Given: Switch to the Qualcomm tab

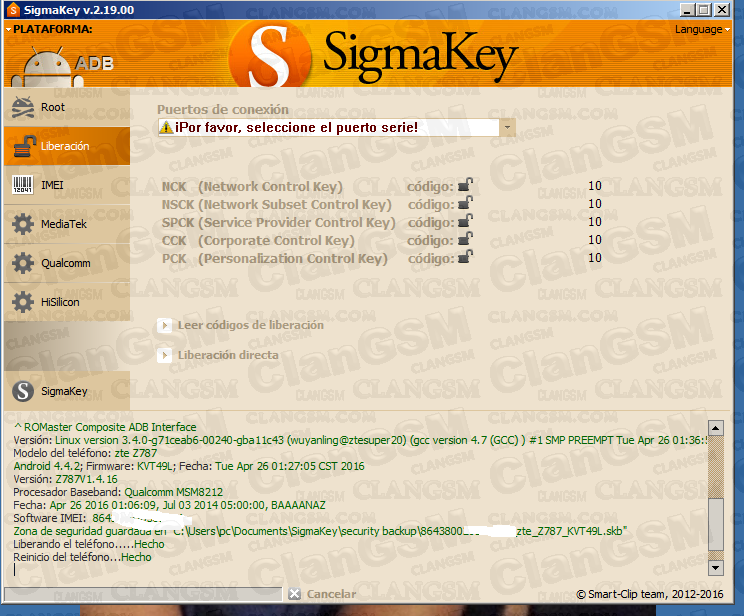Looking at the screenshot, I should click(67, 263).
